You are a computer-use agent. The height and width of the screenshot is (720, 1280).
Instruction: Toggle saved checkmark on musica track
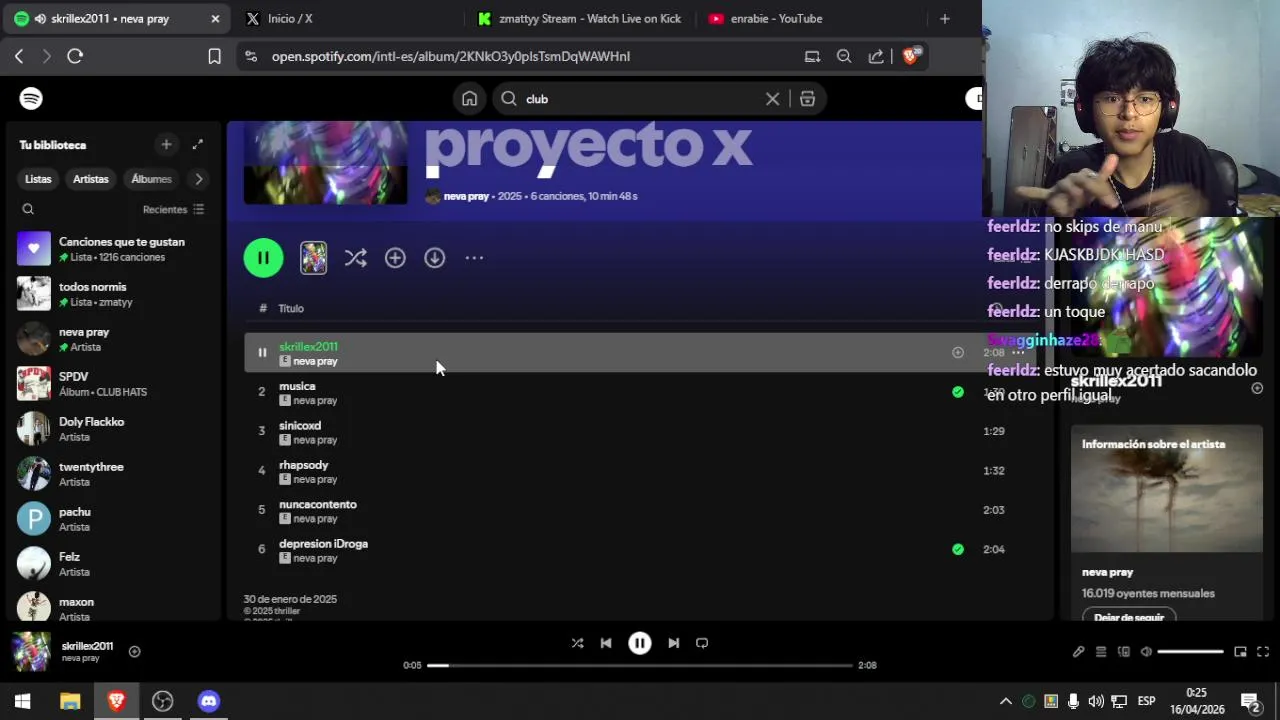[x=958, y=392]
